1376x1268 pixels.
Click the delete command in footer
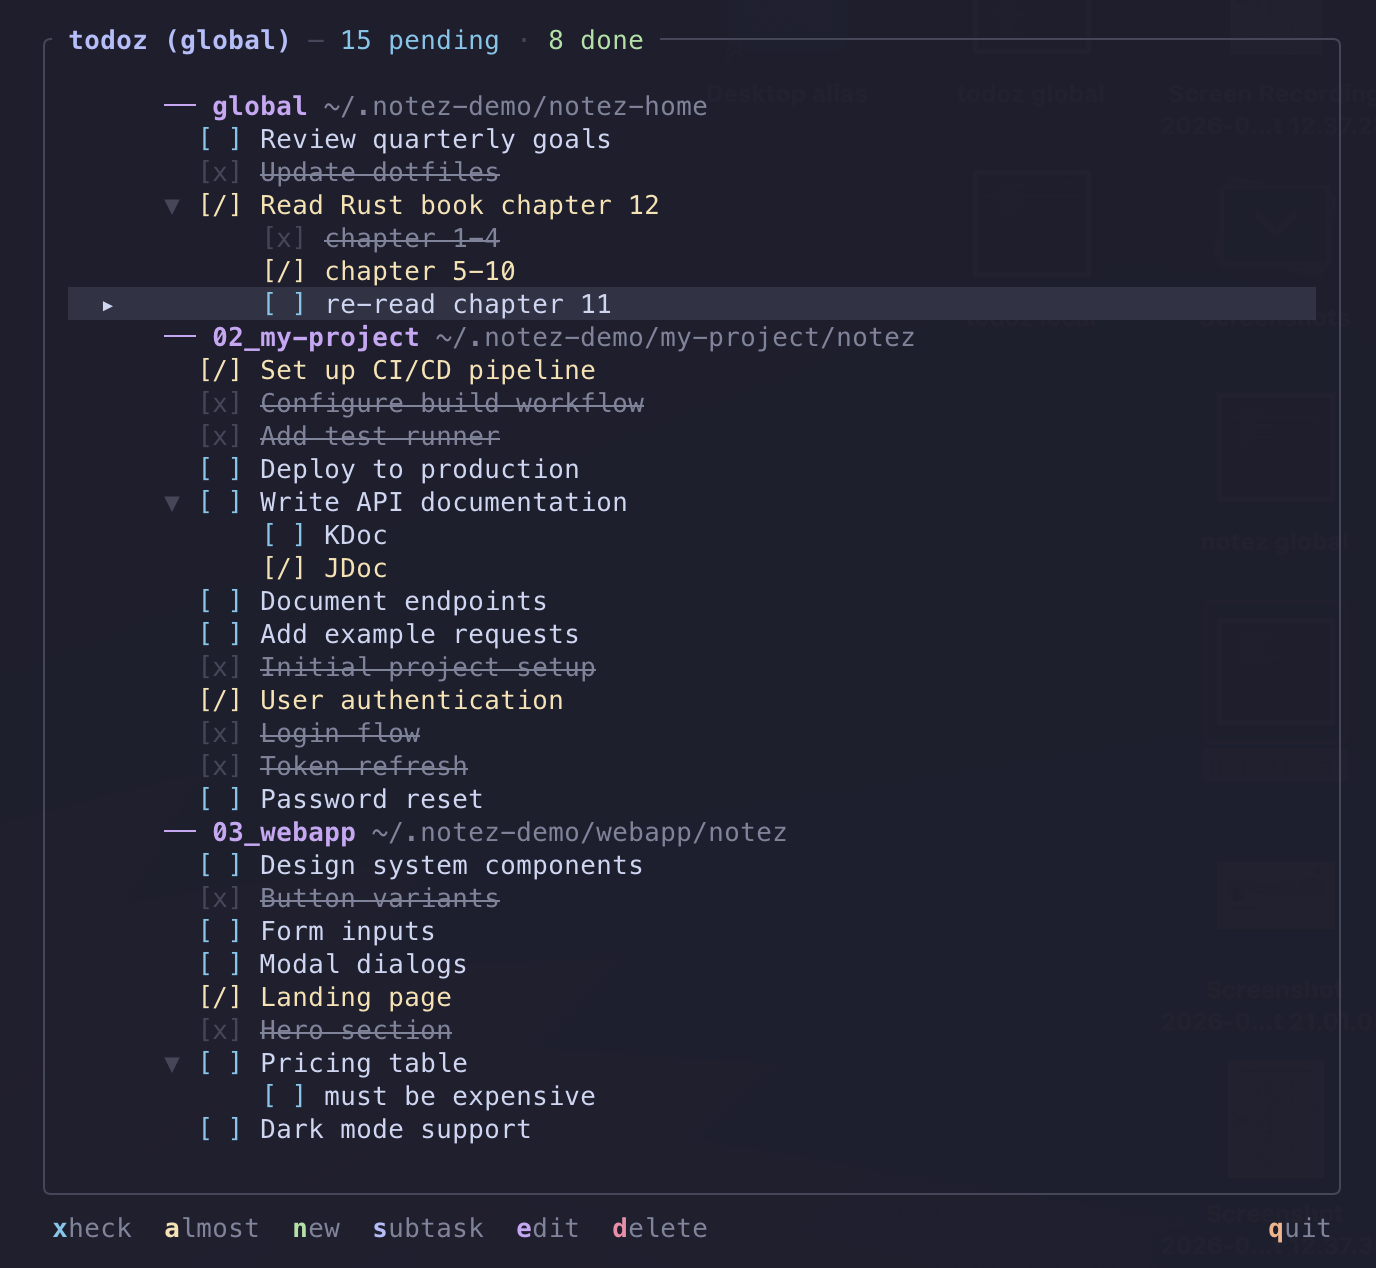click(659, 1228)
